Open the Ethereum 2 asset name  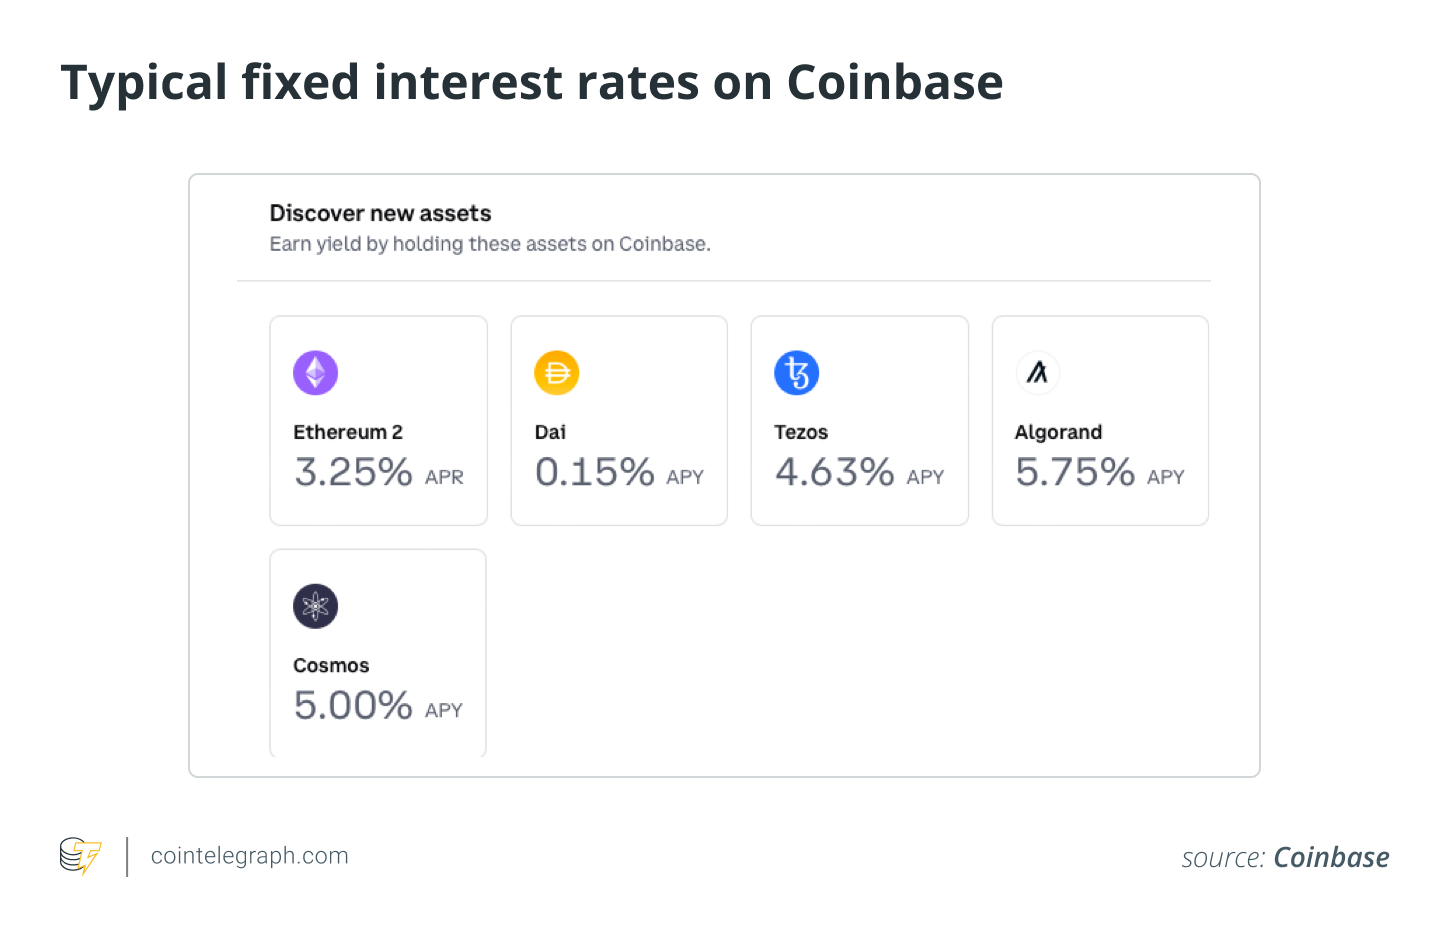pyautogui.click(x=348, y=432)
